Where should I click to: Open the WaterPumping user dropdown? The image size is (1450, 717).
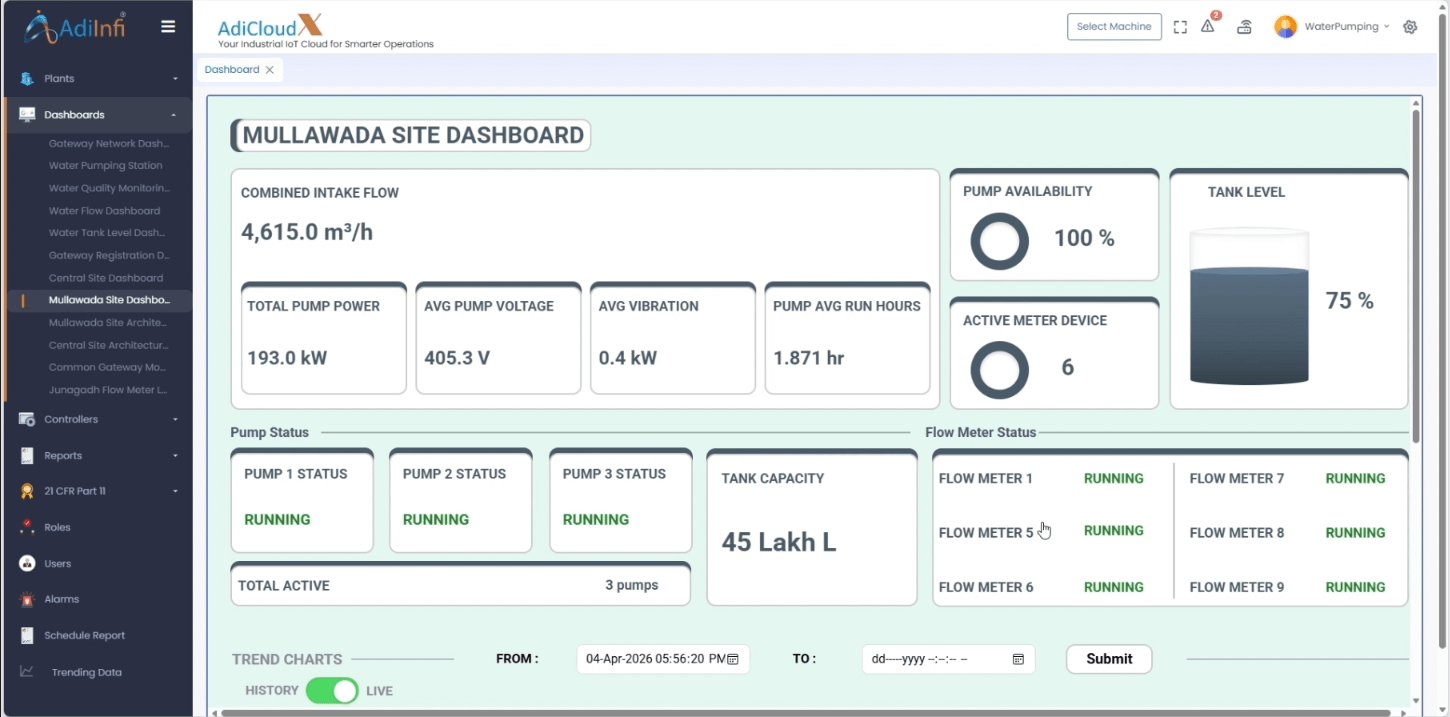point(1332,27)
